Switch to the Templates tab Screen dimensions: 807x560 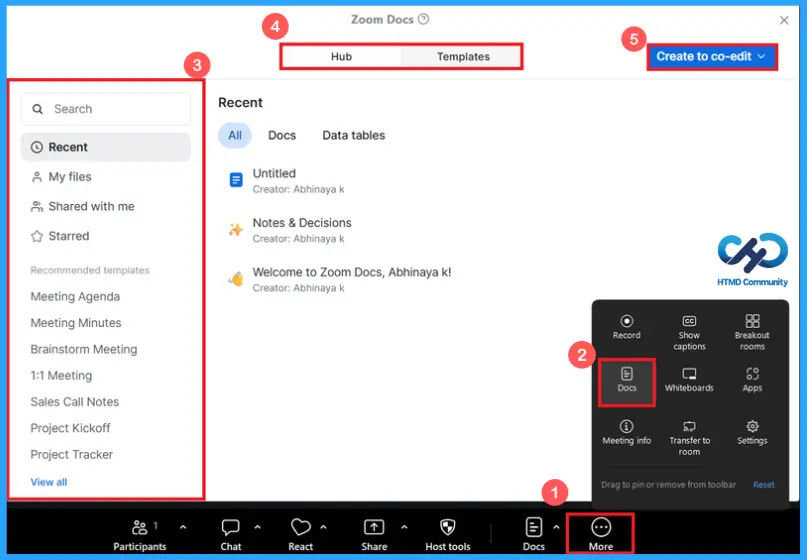pos(463,57)
